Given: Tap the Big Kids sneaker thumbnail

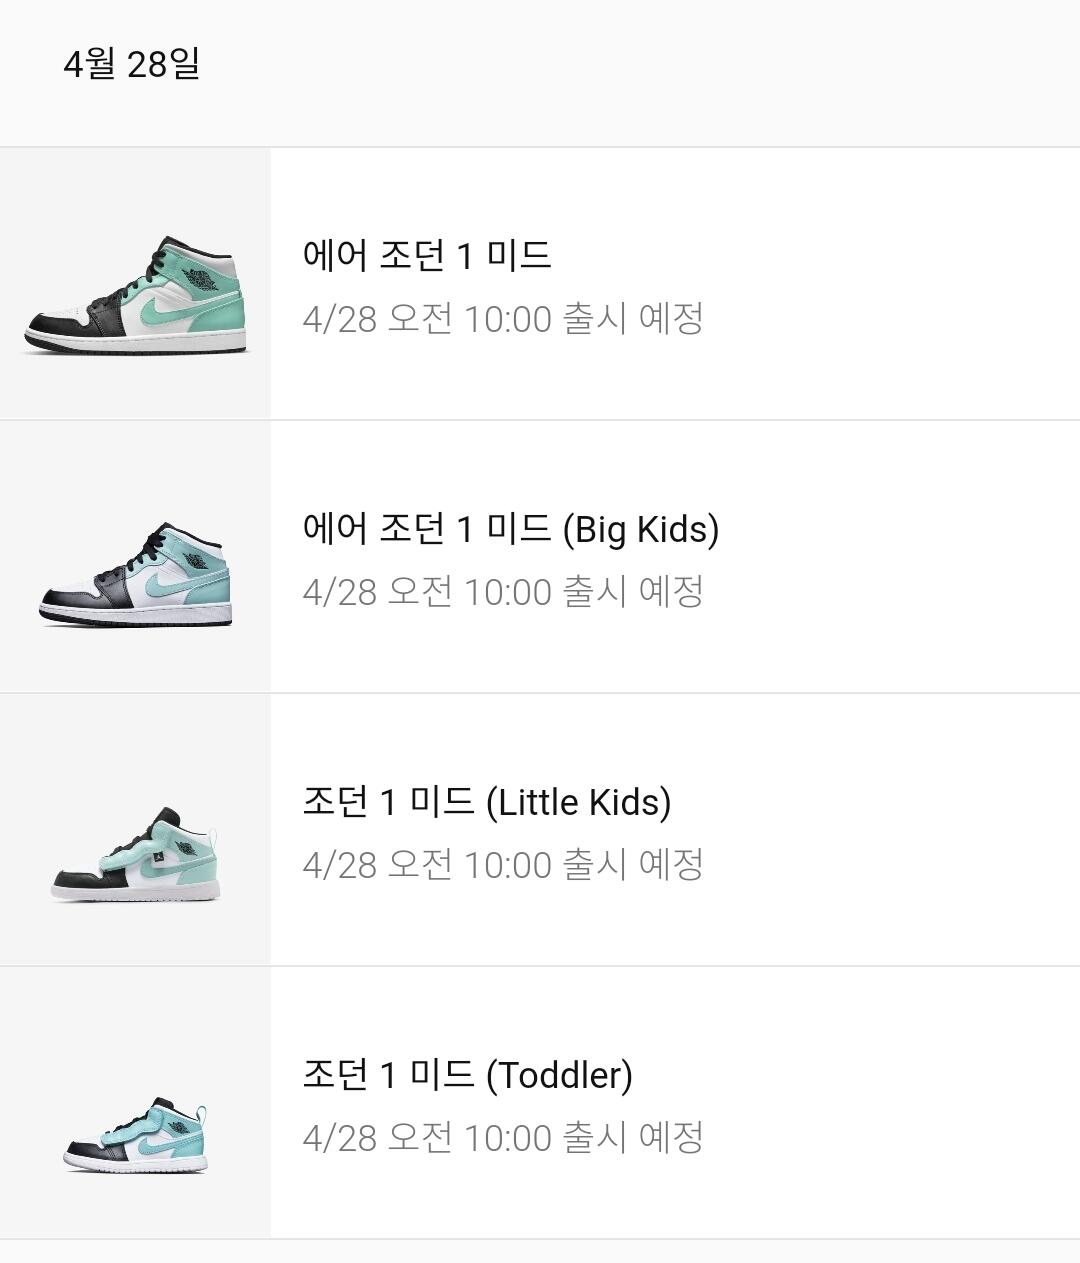Looking at the screenshot, I should [135, 575].
